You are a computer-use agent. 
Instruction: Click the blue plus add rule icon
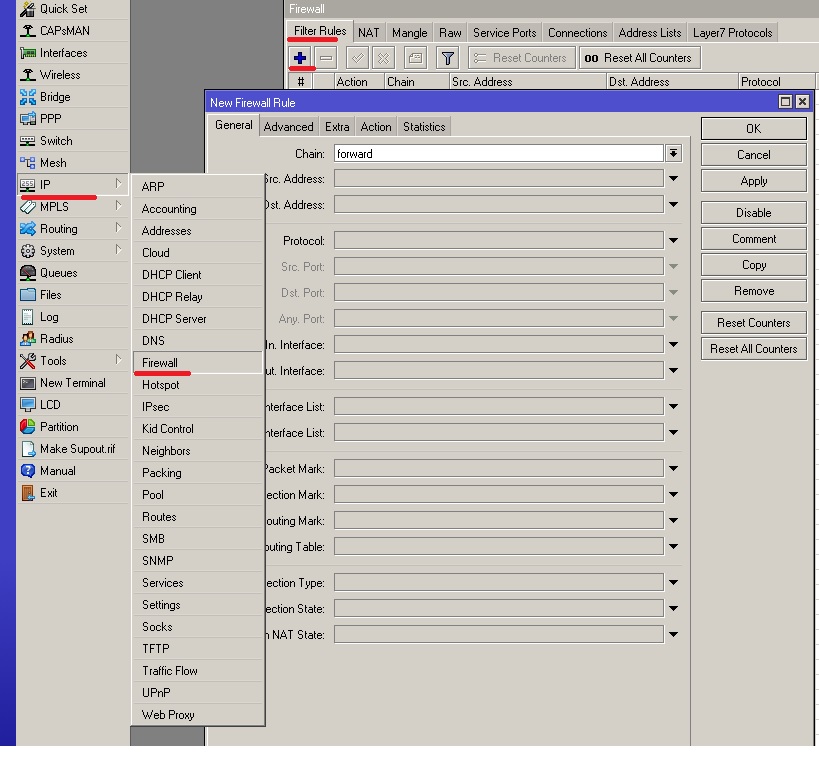point(299,58)
